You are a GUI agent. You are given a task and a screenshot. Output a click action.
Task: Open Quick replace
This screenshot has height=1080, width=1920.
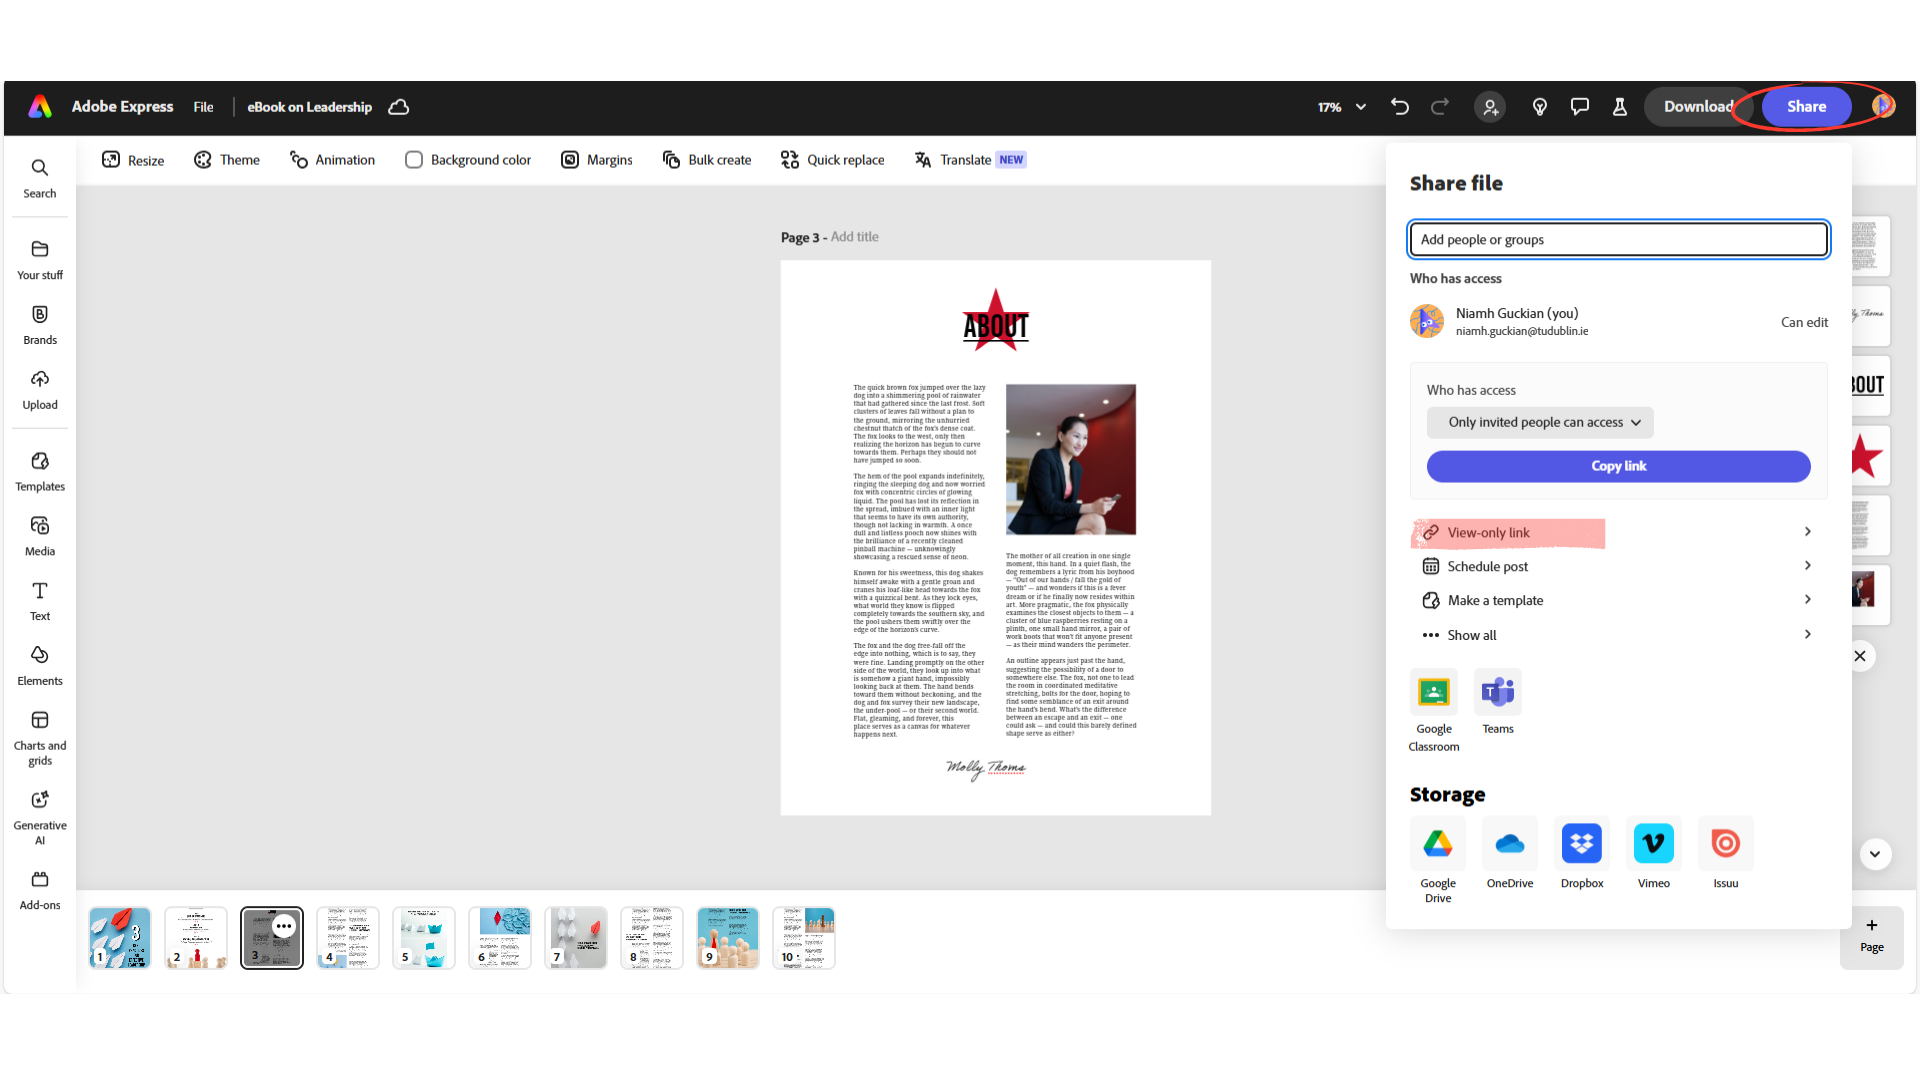(832, 160)
